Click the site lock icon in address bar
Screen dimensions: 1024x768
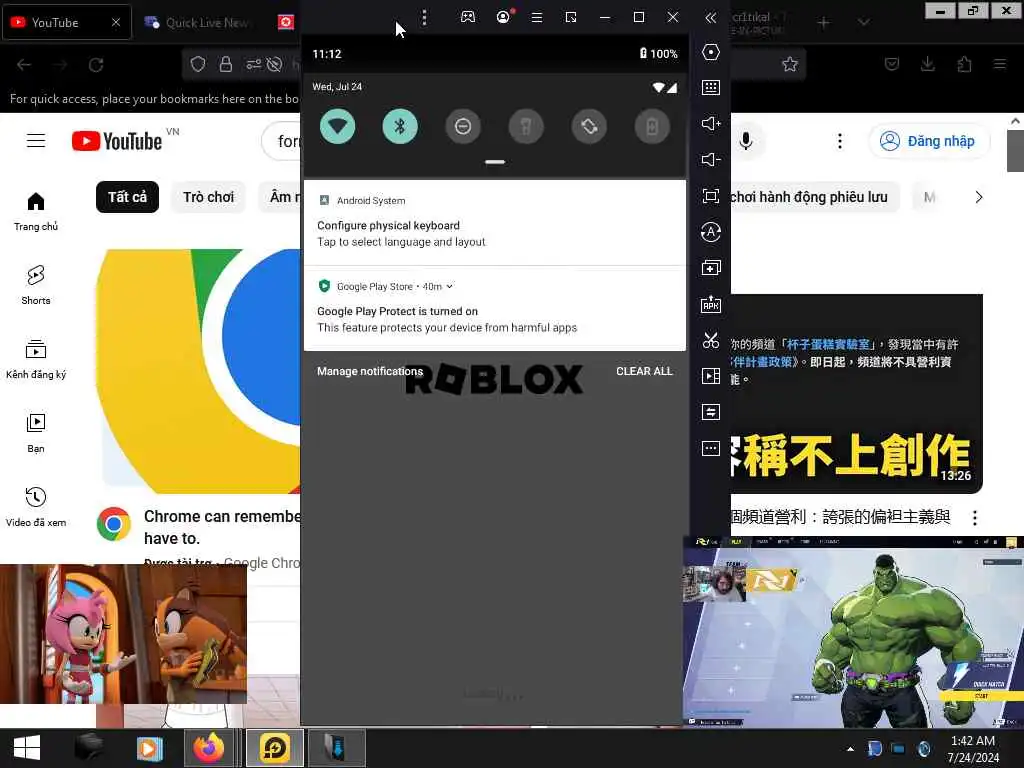[226, 64]
